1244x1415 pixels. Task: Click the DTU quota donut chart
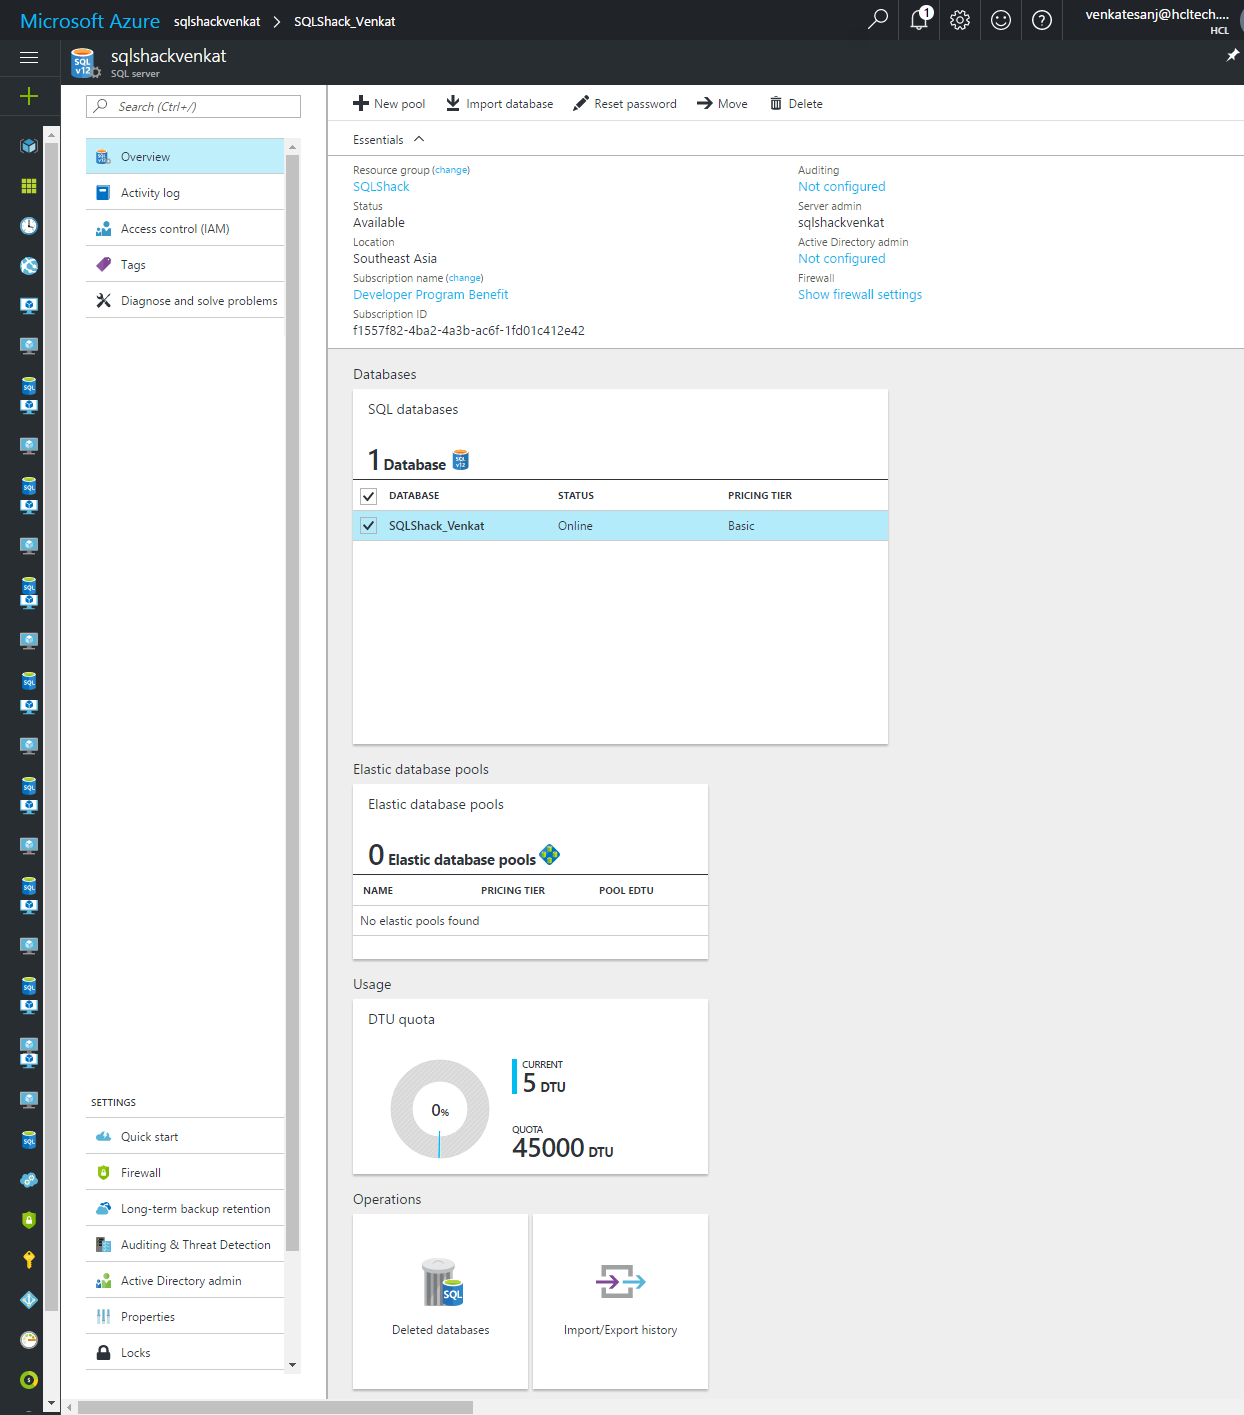pyautogui.click(x=440, y=1109)
